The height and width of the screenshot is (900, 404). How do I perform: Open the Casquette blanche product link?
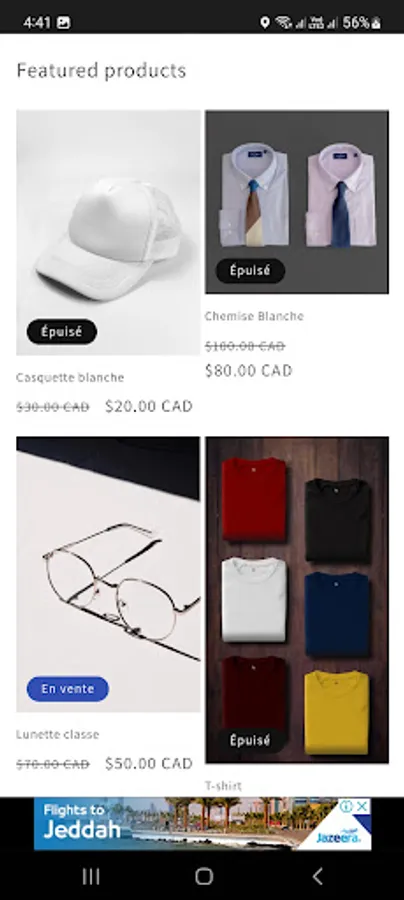70,377
